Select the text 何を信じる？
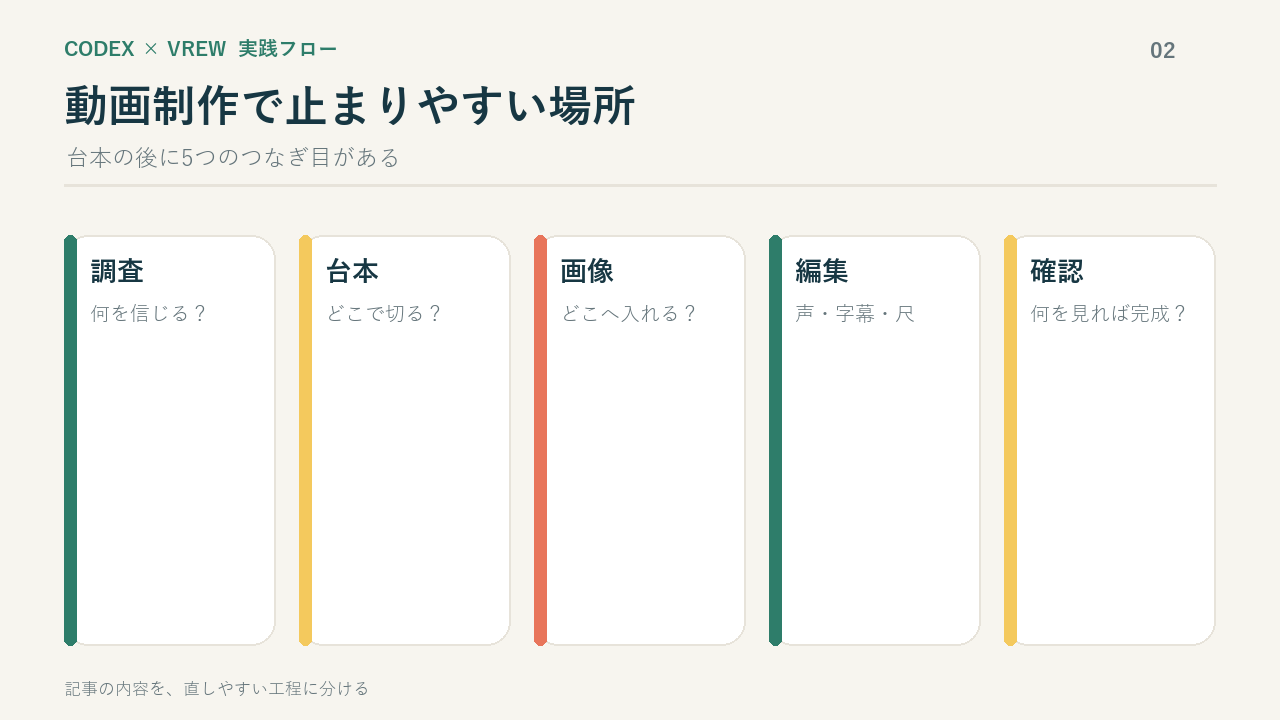This screenshot has width=1280, height=720. [x=149, y=314]
